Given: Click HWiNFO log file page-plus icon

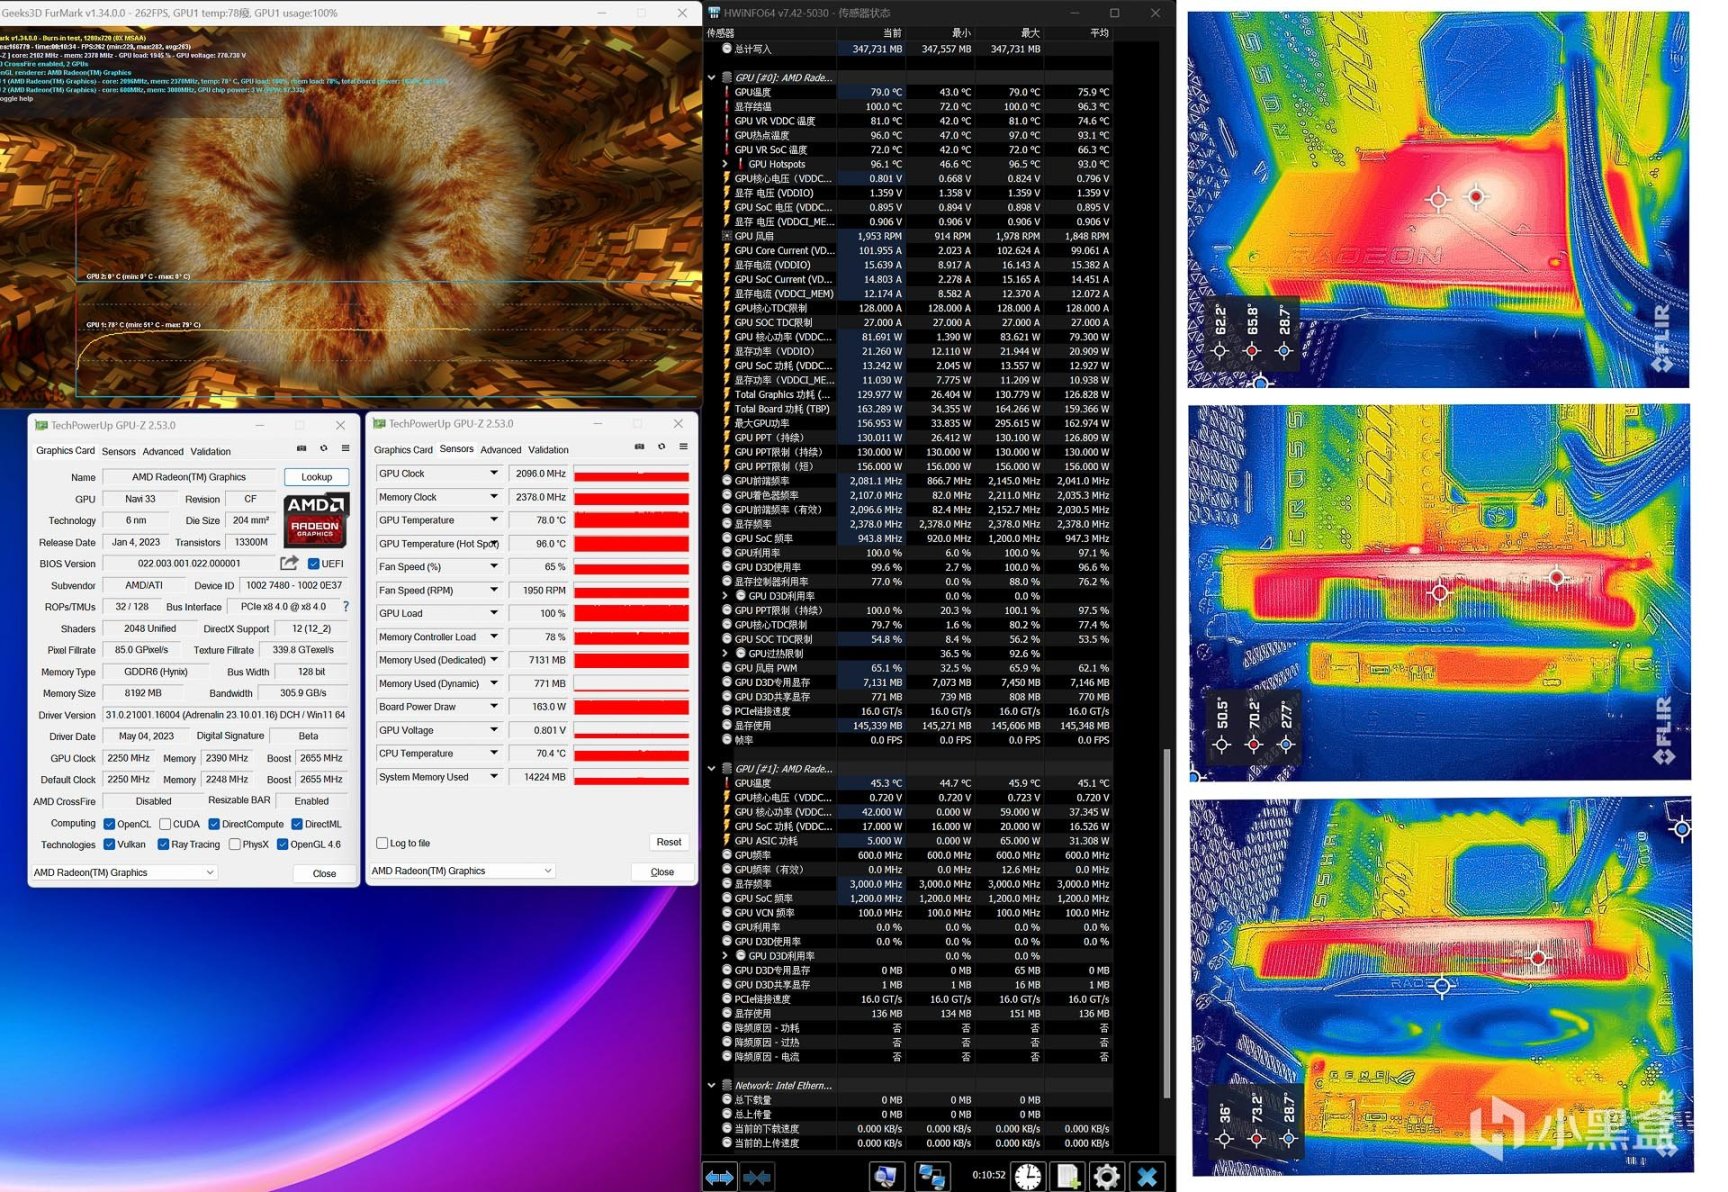Looking at the screenshot, I should [x=1068, y=1177].
